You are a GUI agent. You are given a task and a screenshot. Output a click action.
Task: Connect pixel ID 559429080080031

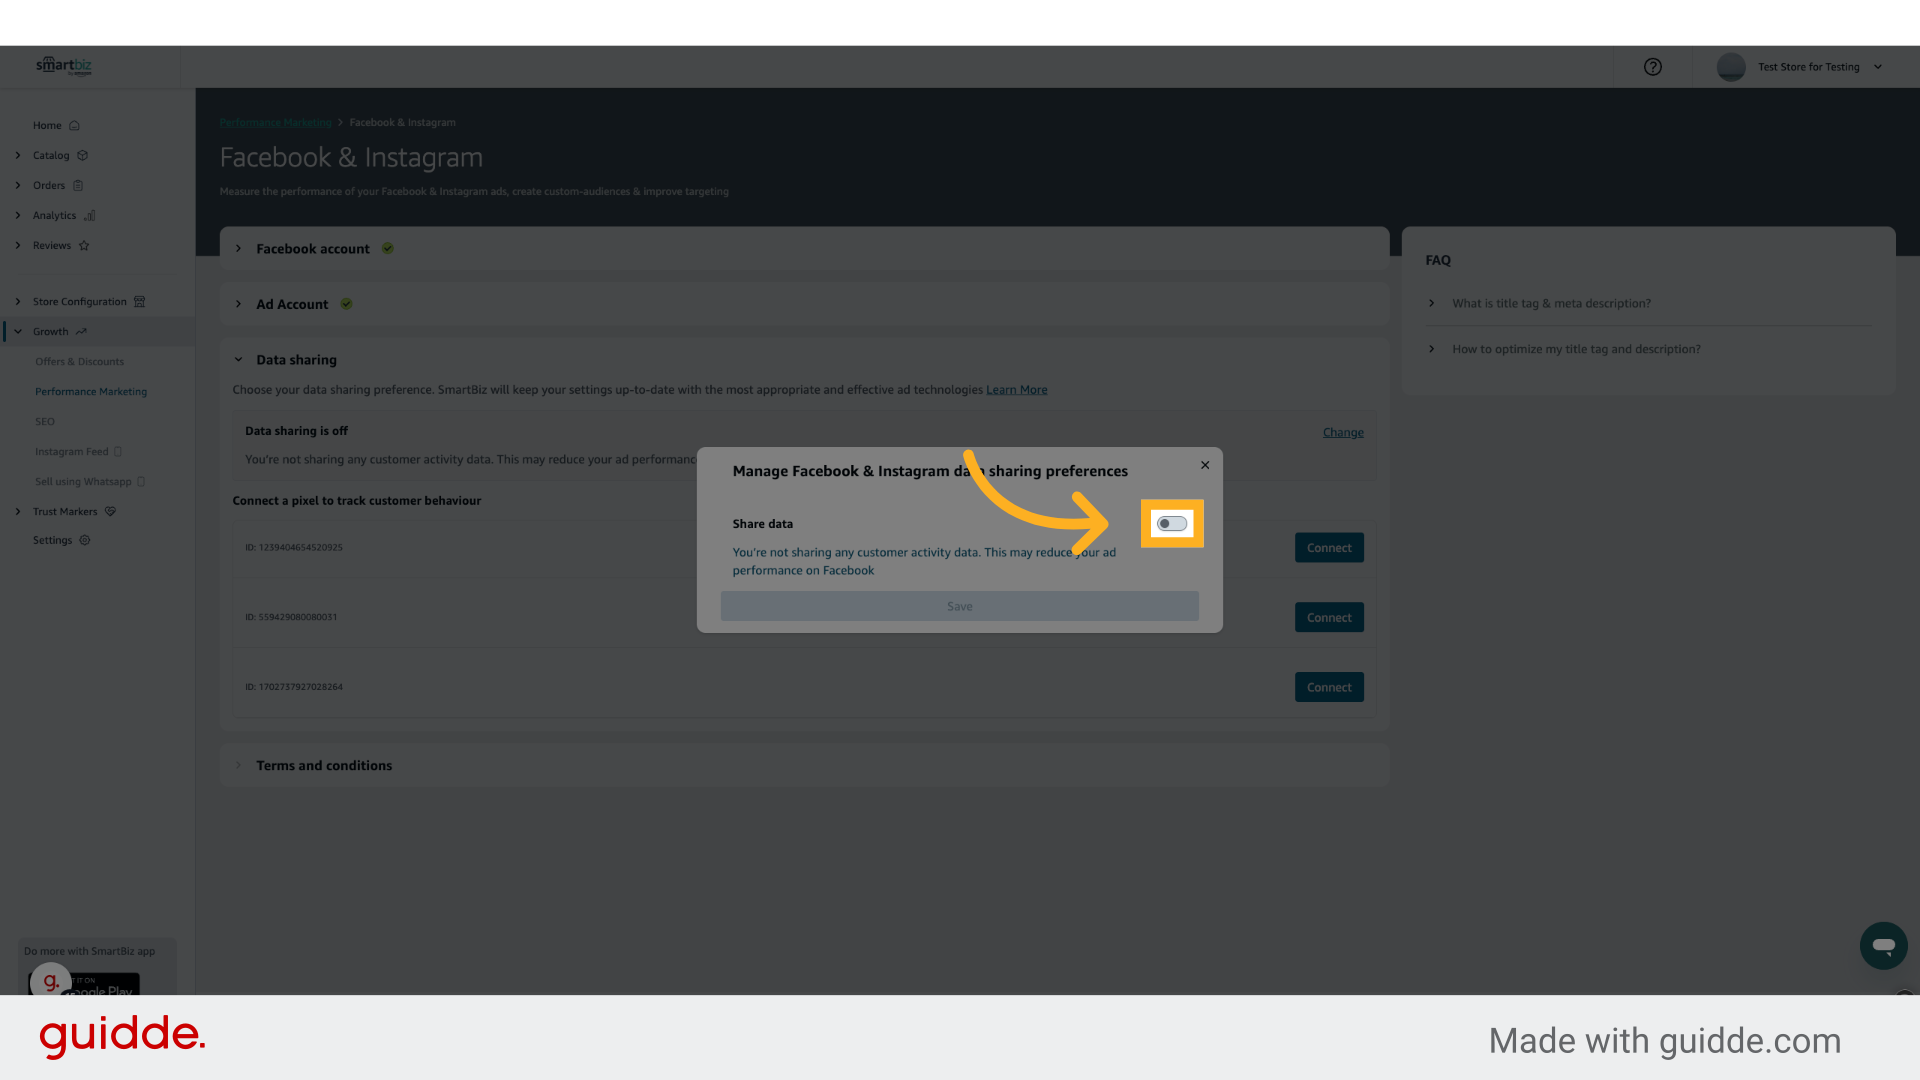(x=1329, y=618)
